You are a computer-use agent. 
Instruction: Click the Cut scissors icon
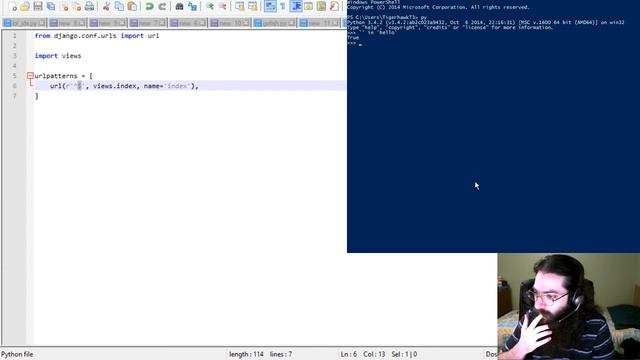point(106,6)
